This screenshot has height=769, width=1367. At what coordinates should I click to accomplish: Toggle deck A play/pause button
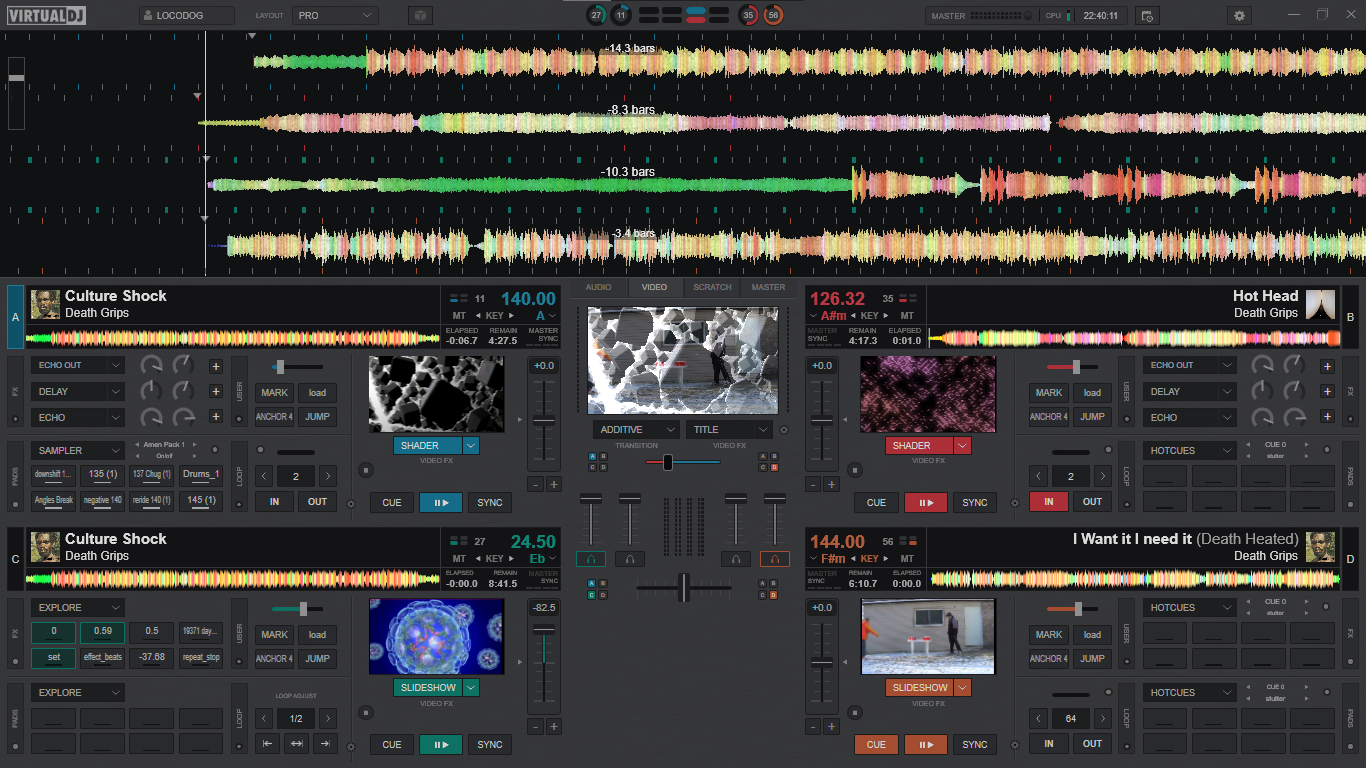pos(441,503)
